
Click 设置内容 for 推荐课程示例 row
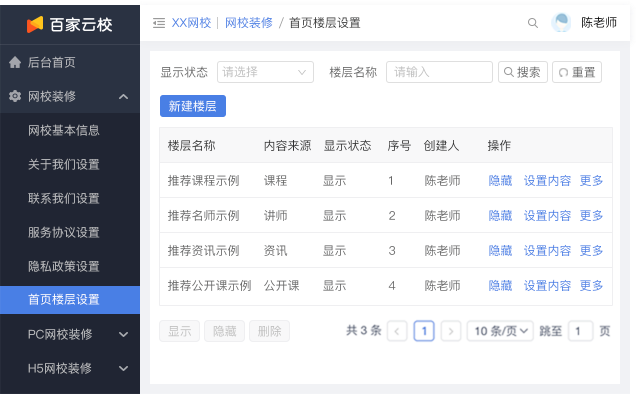(547, 180)
